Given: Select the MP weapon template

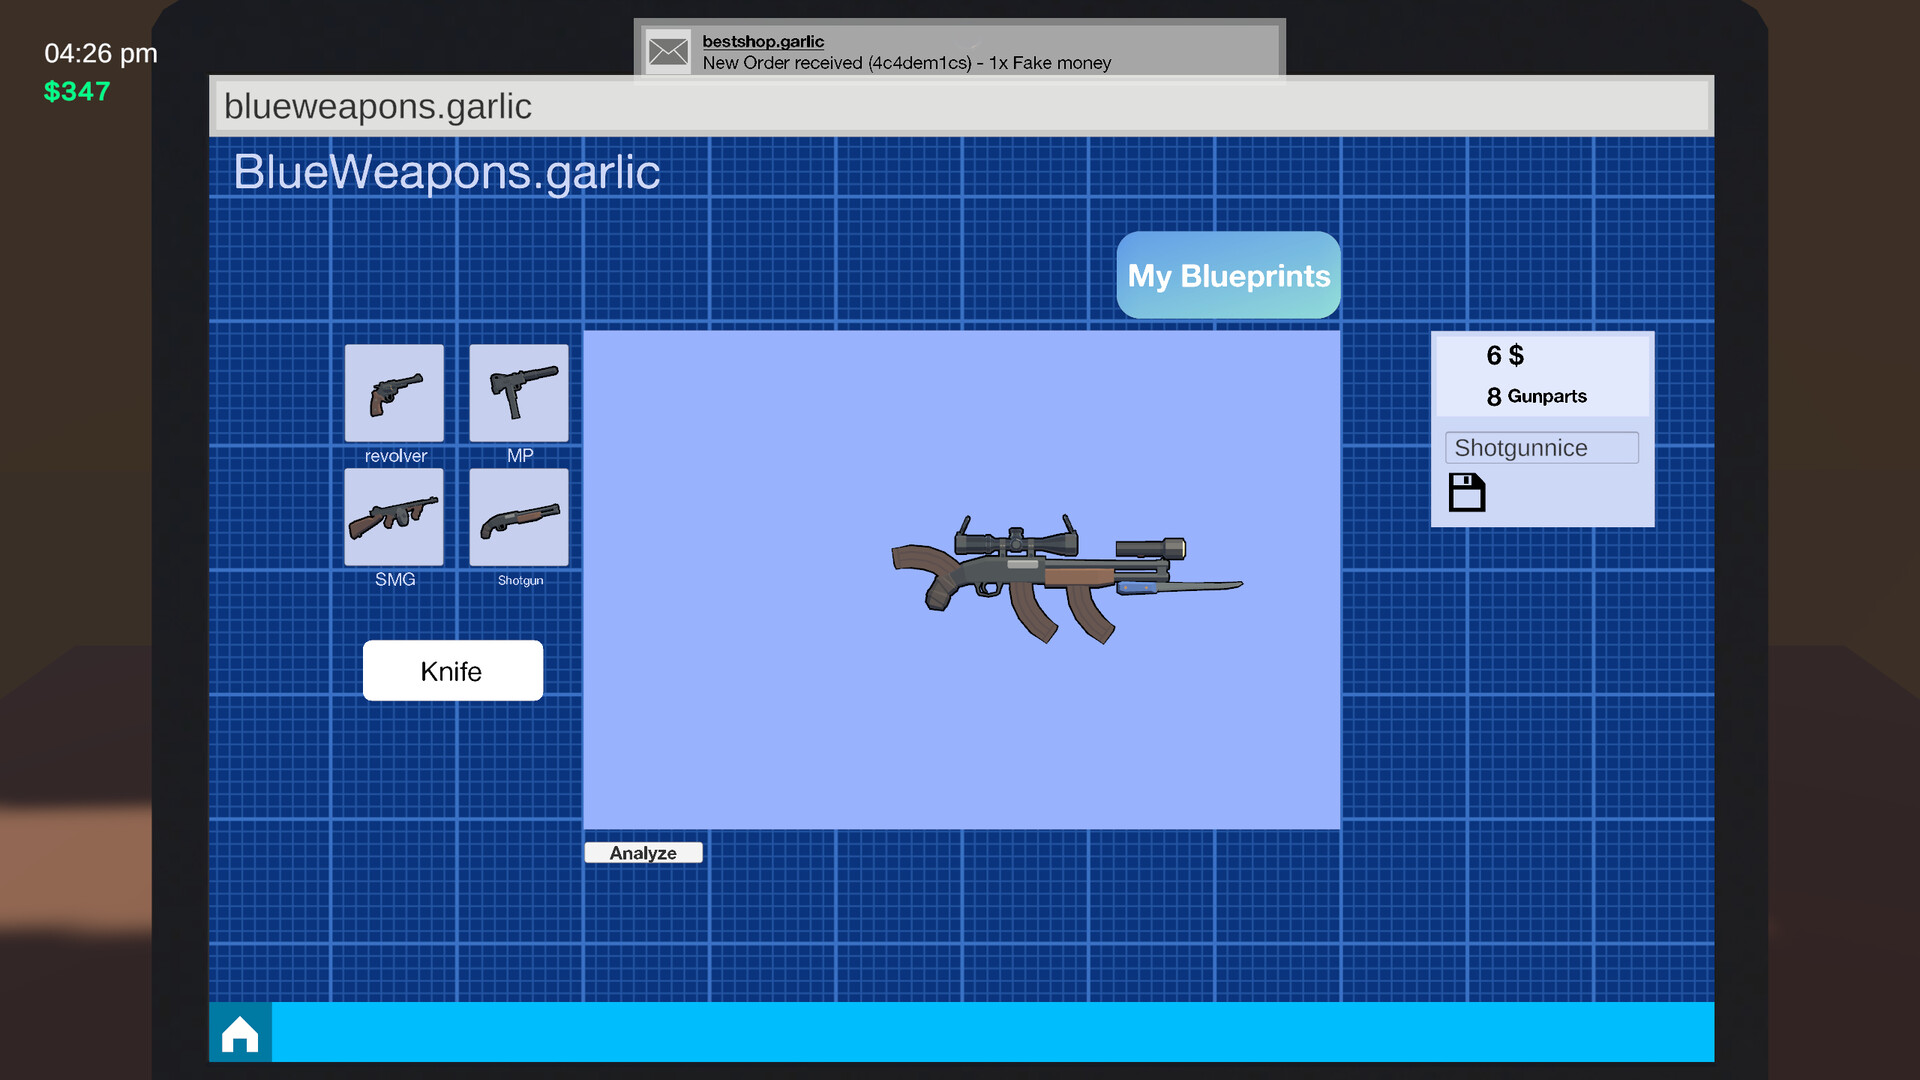Looking at the screenshot, I should 518,393.
